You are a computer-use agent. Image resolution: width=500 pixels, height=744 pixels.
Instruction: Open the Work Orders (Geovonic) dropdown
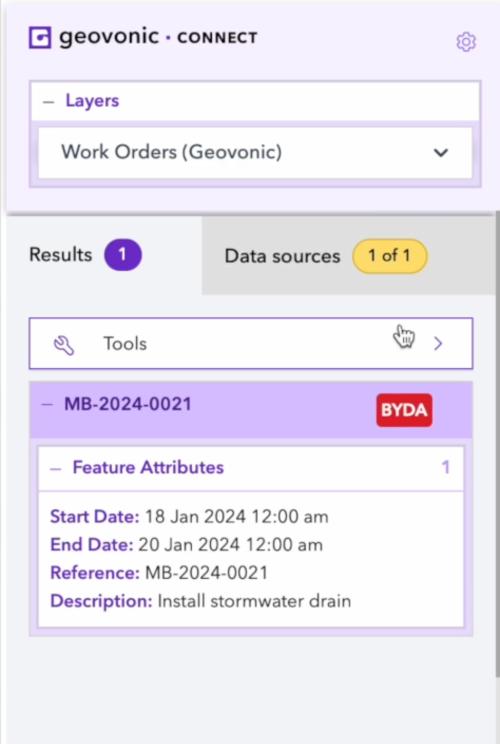tap(255, 152)
